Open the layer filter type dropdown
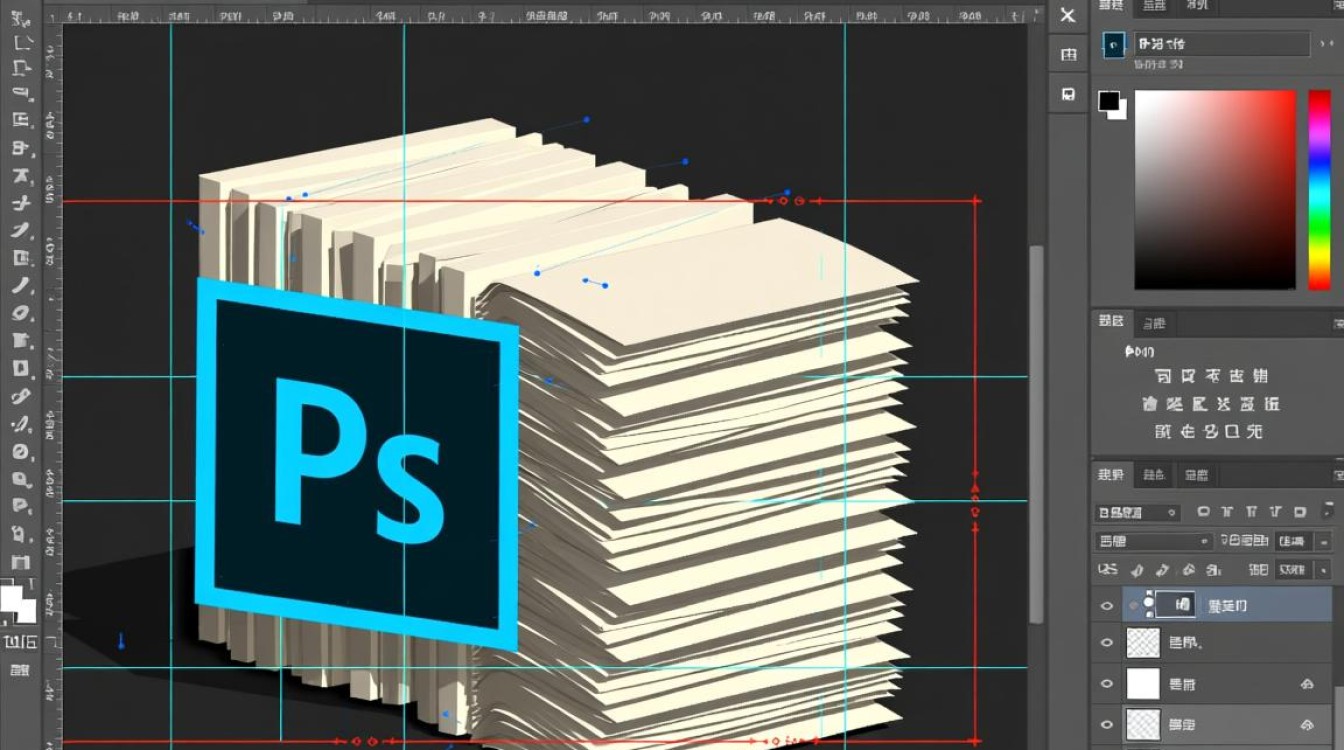Viewport: 1344px width, 750px height. 1138,512
